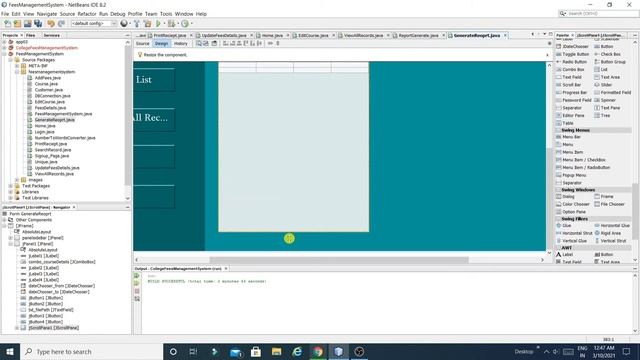The width and height of the screenshot is (640, 360).
Task: Open the File menu
Action: pyautogui.click(x=5, y=14)
